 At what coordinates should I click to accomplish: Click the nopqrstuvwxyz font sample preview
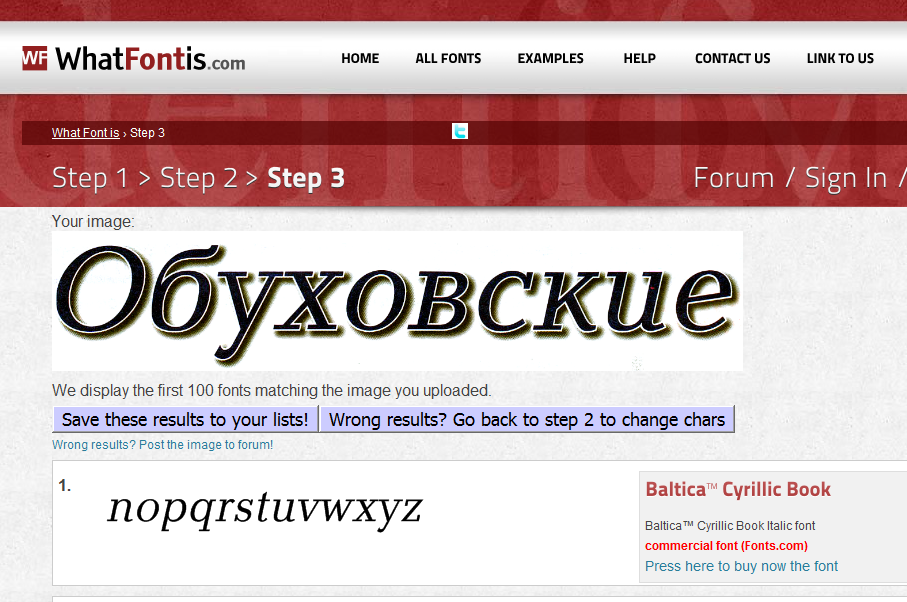(x=265, y=508)
